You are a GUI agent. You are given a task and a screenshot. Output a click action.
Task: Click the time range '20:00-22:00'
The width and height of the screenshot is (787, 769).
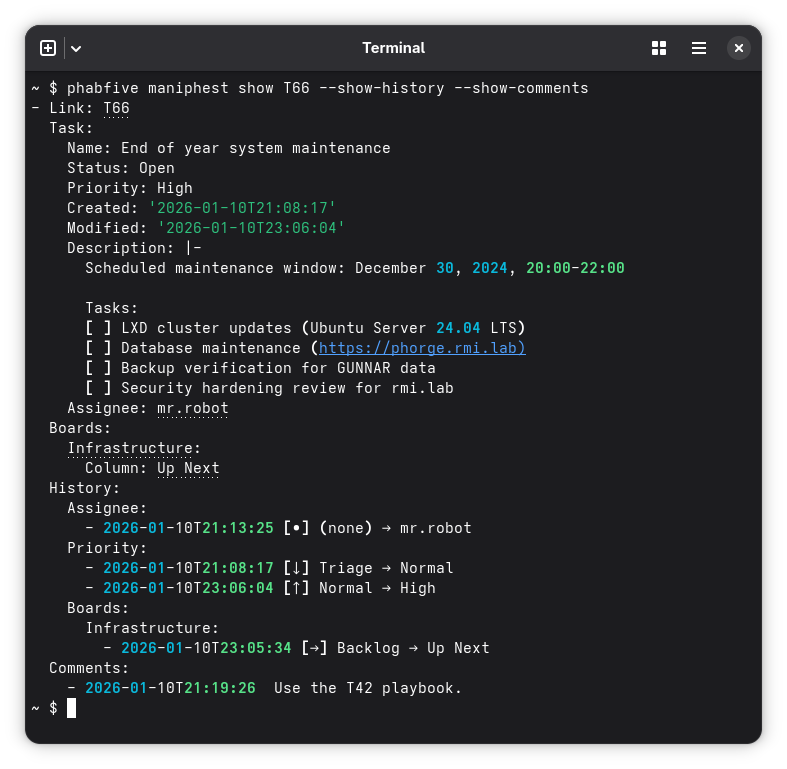coord(575,268)
